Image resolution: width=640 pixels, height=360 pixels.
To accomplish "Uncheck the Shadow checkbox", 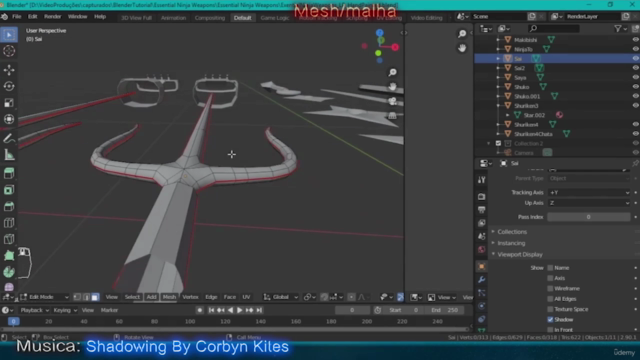I will point(550,320).
